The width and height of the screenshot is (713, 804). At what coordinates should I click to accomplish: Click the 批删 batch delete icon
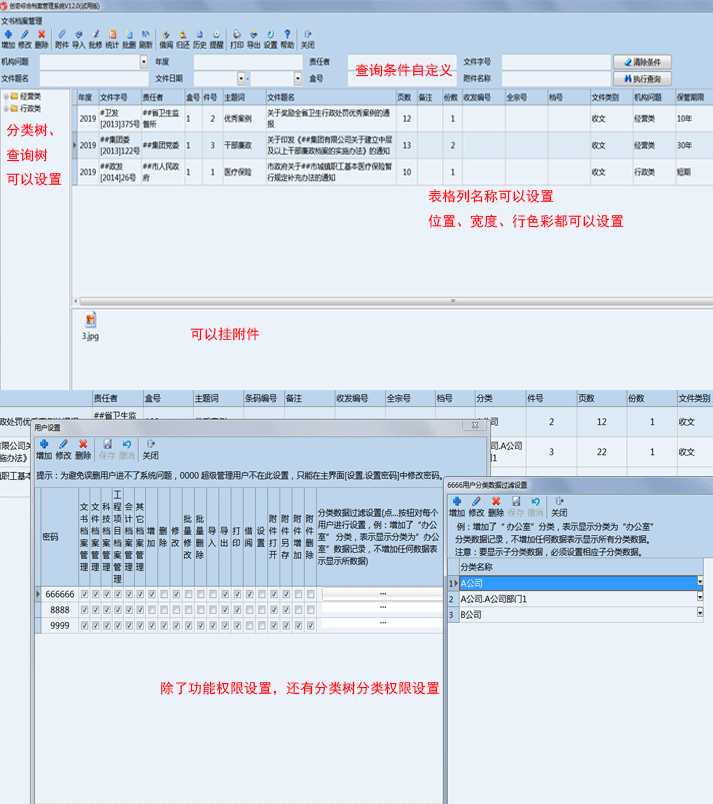(129, 34)
